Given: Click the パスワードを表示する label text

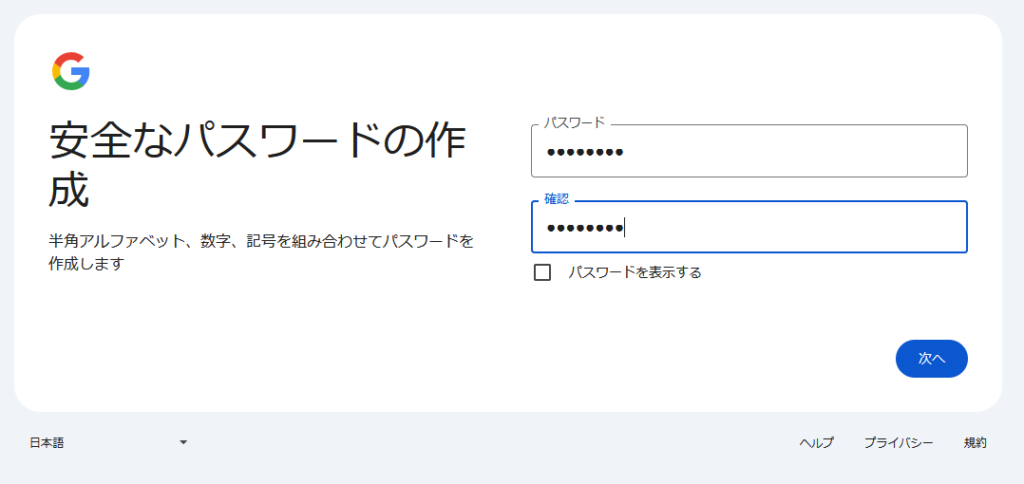Looking at the screenshot, I should click(635, 272).
